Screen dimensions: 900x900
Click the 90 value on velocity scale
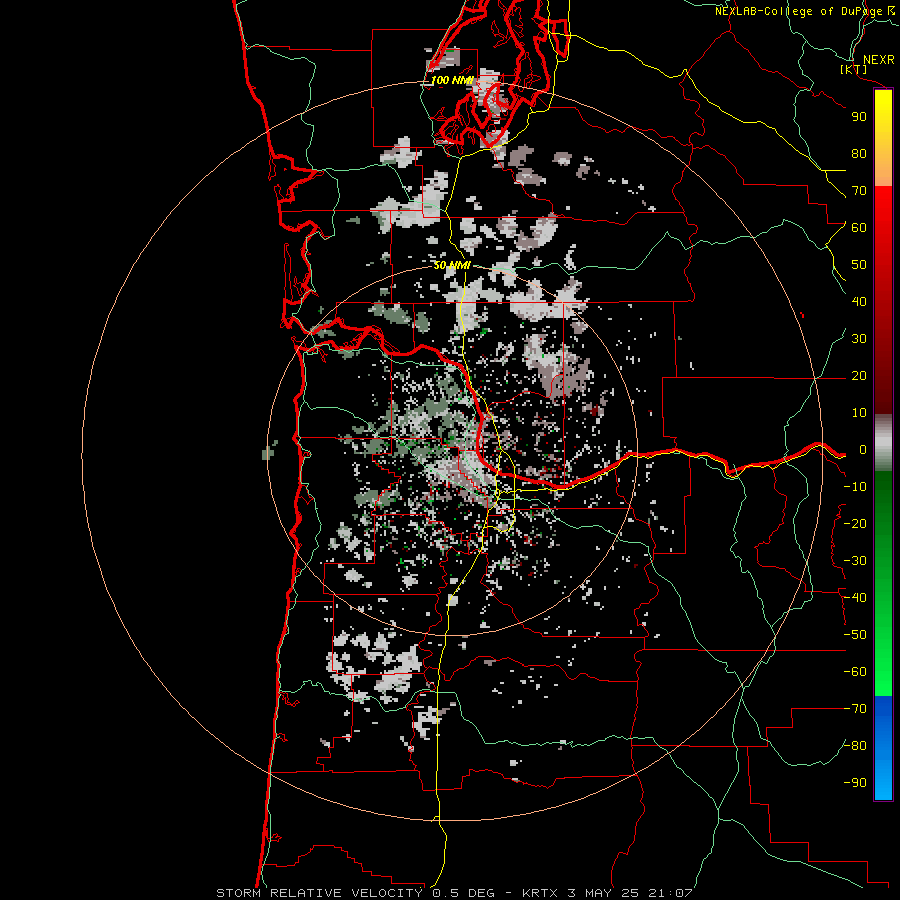859,117
